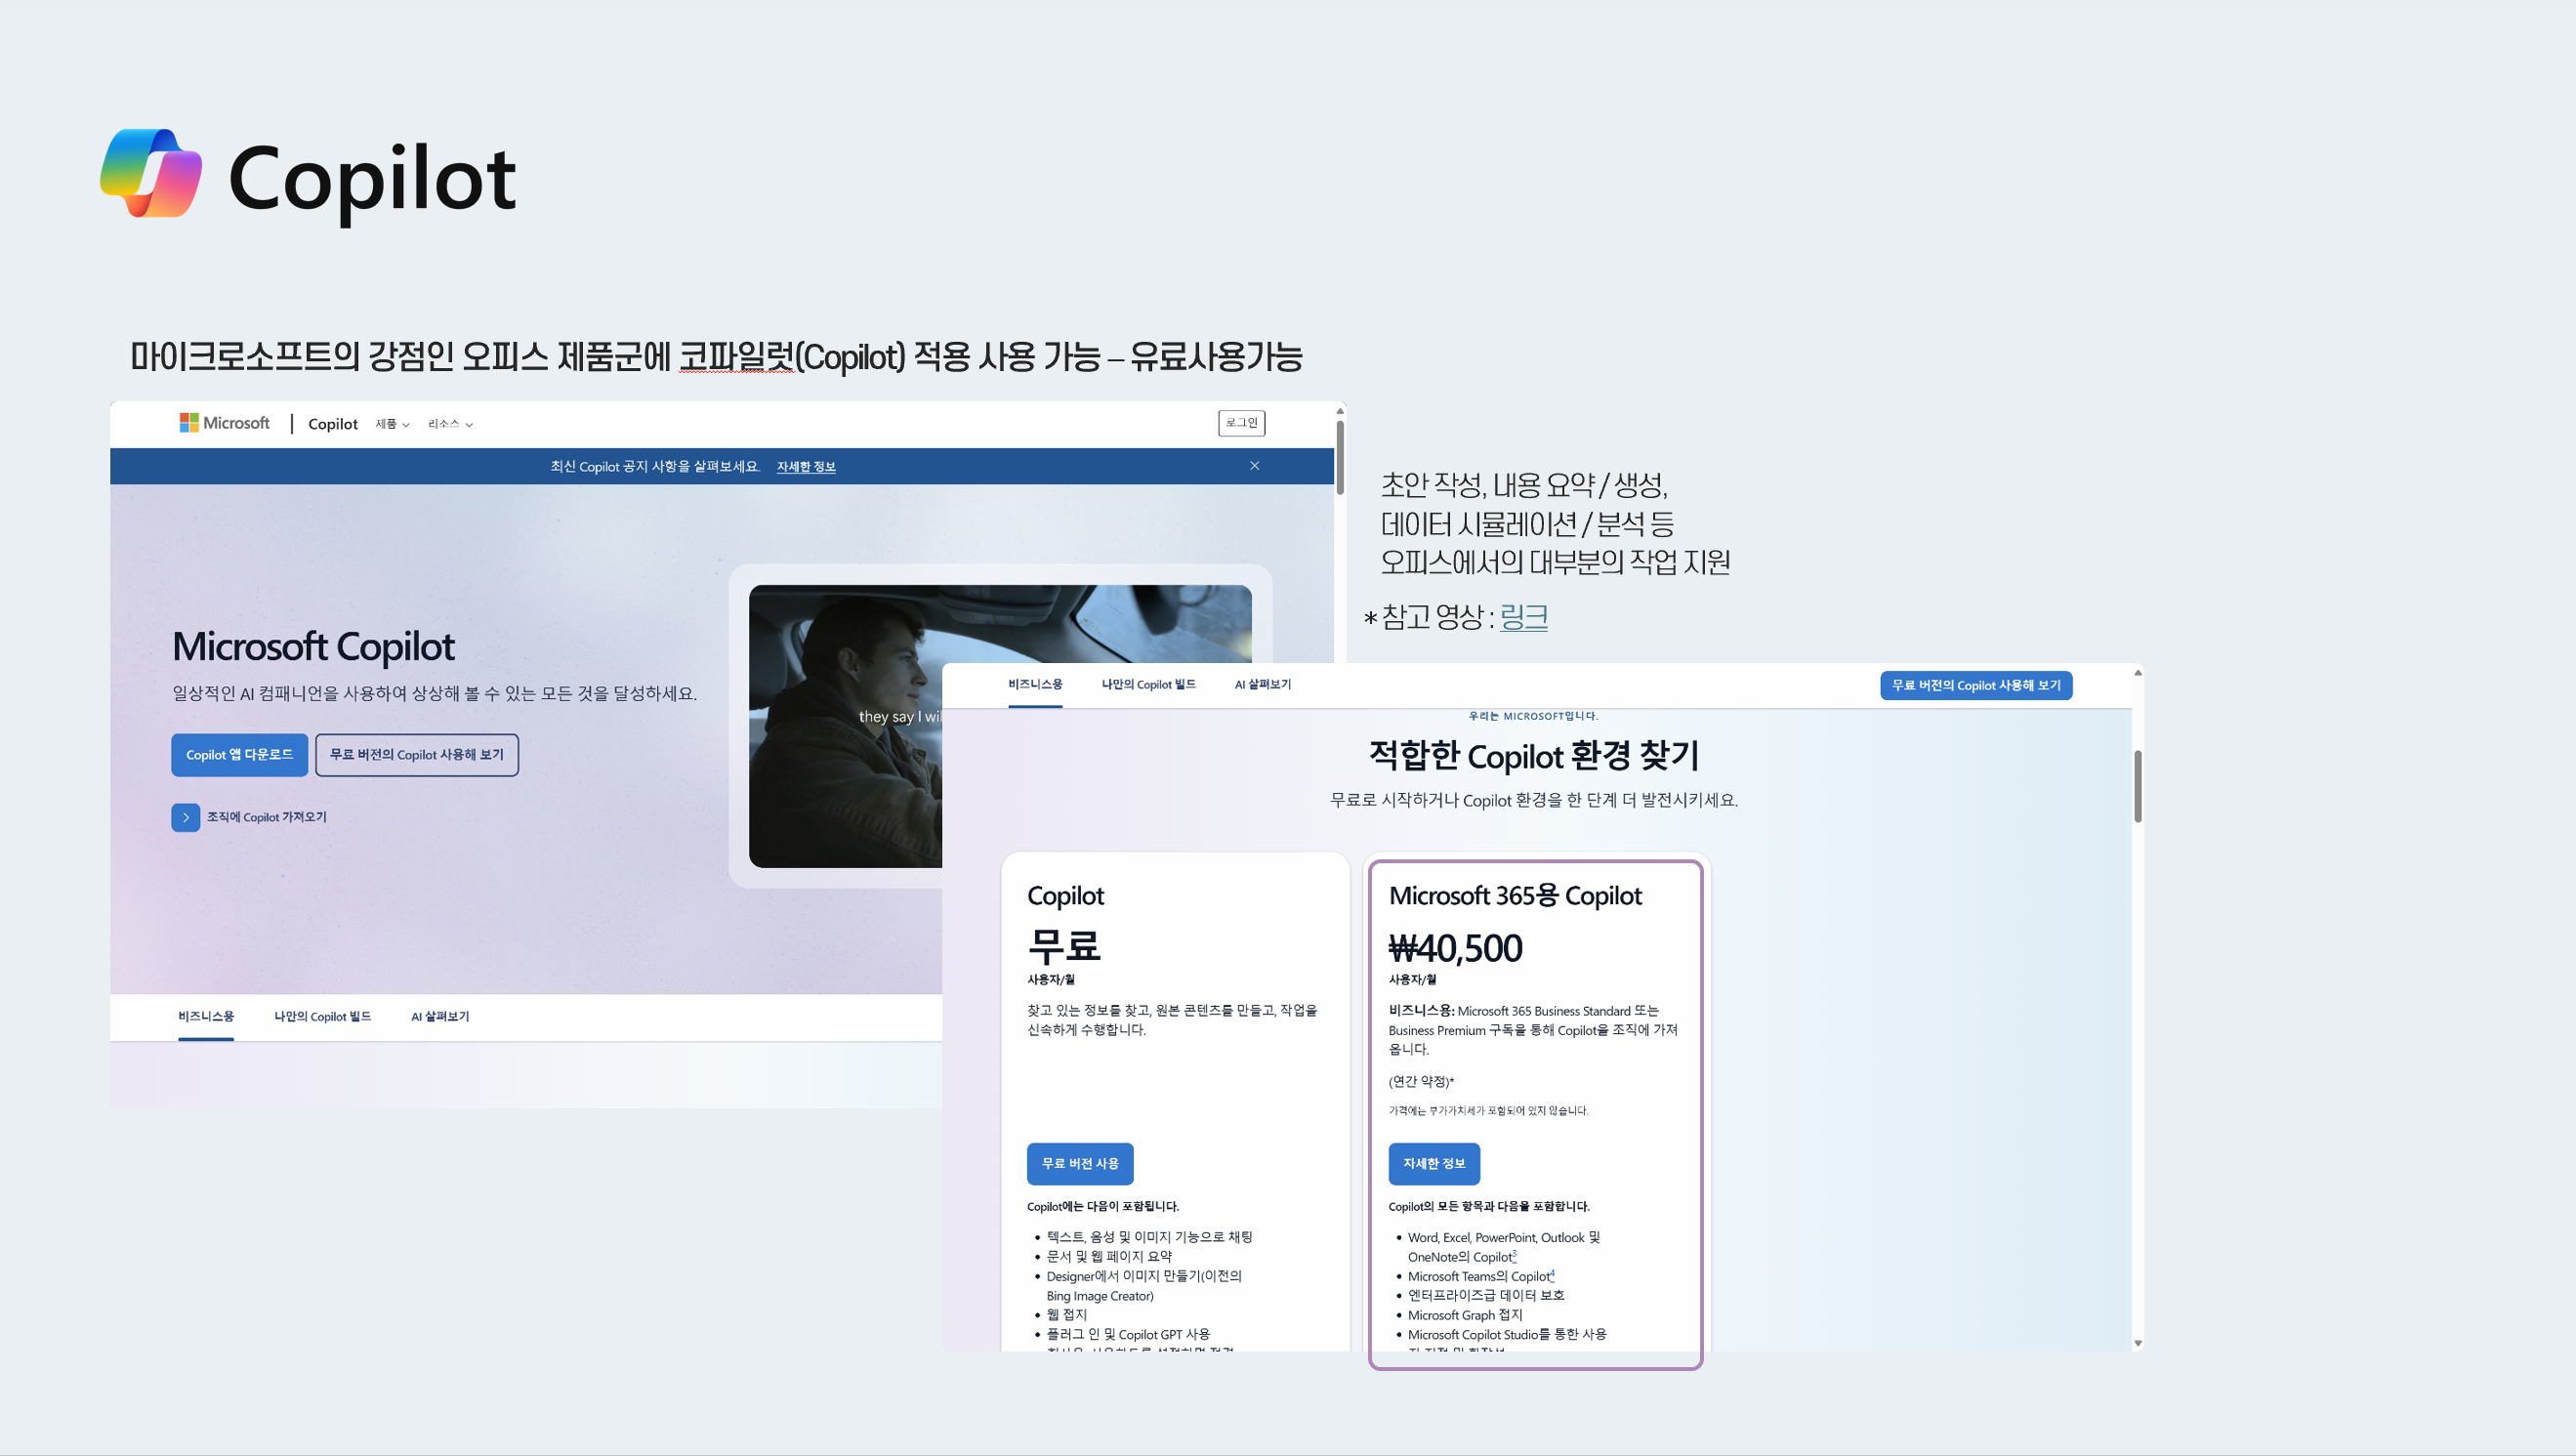The width and height of the screenshot is (2576, 1456).
Task: Open the 리소스 dropdown menu
Action: pos(450,424)
